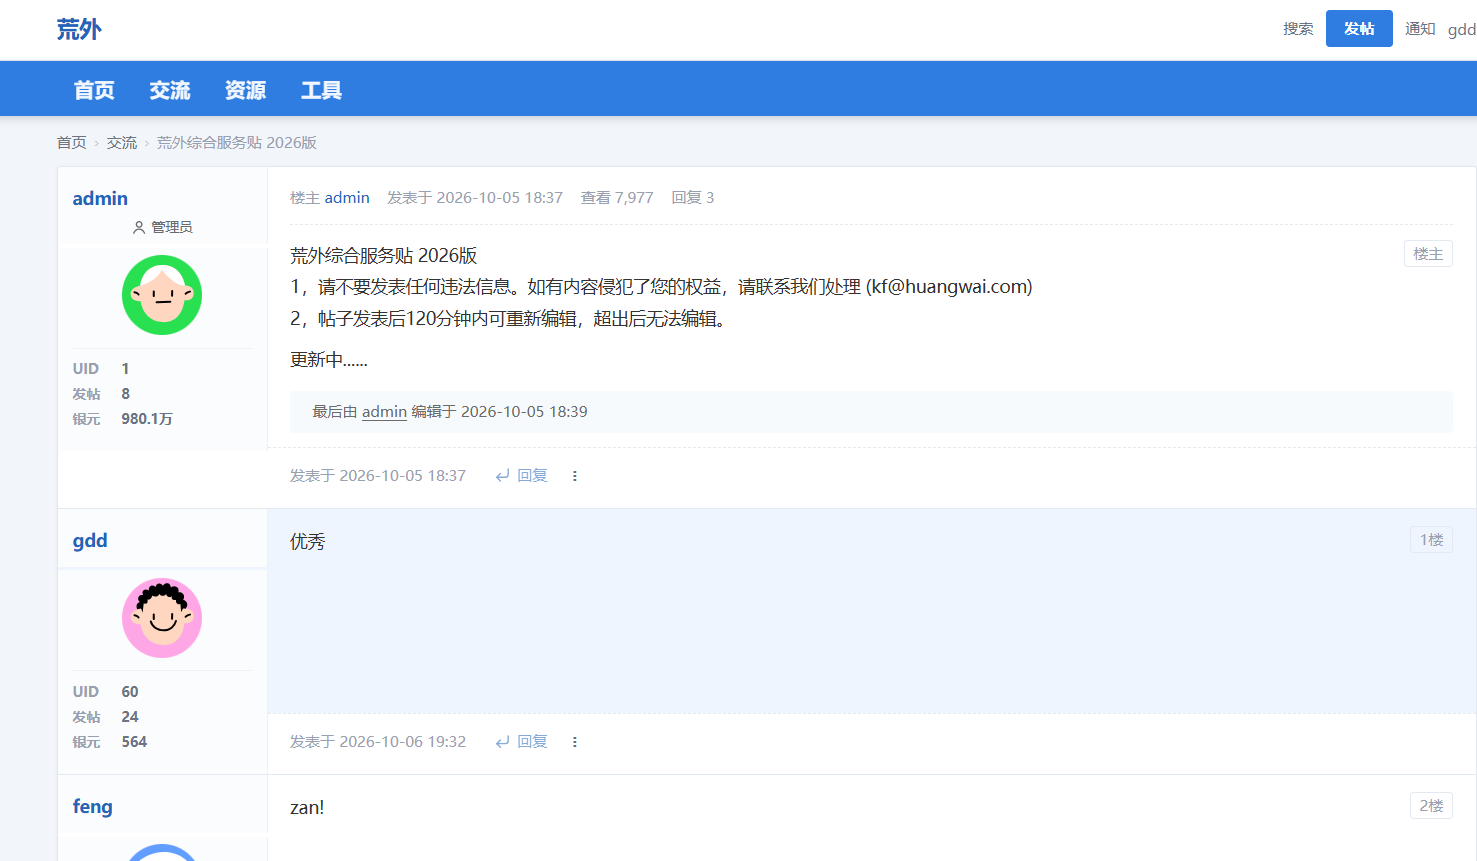
Task: Click the post title 荒外综合服务贴 2026版
Action: pos(384,256)
